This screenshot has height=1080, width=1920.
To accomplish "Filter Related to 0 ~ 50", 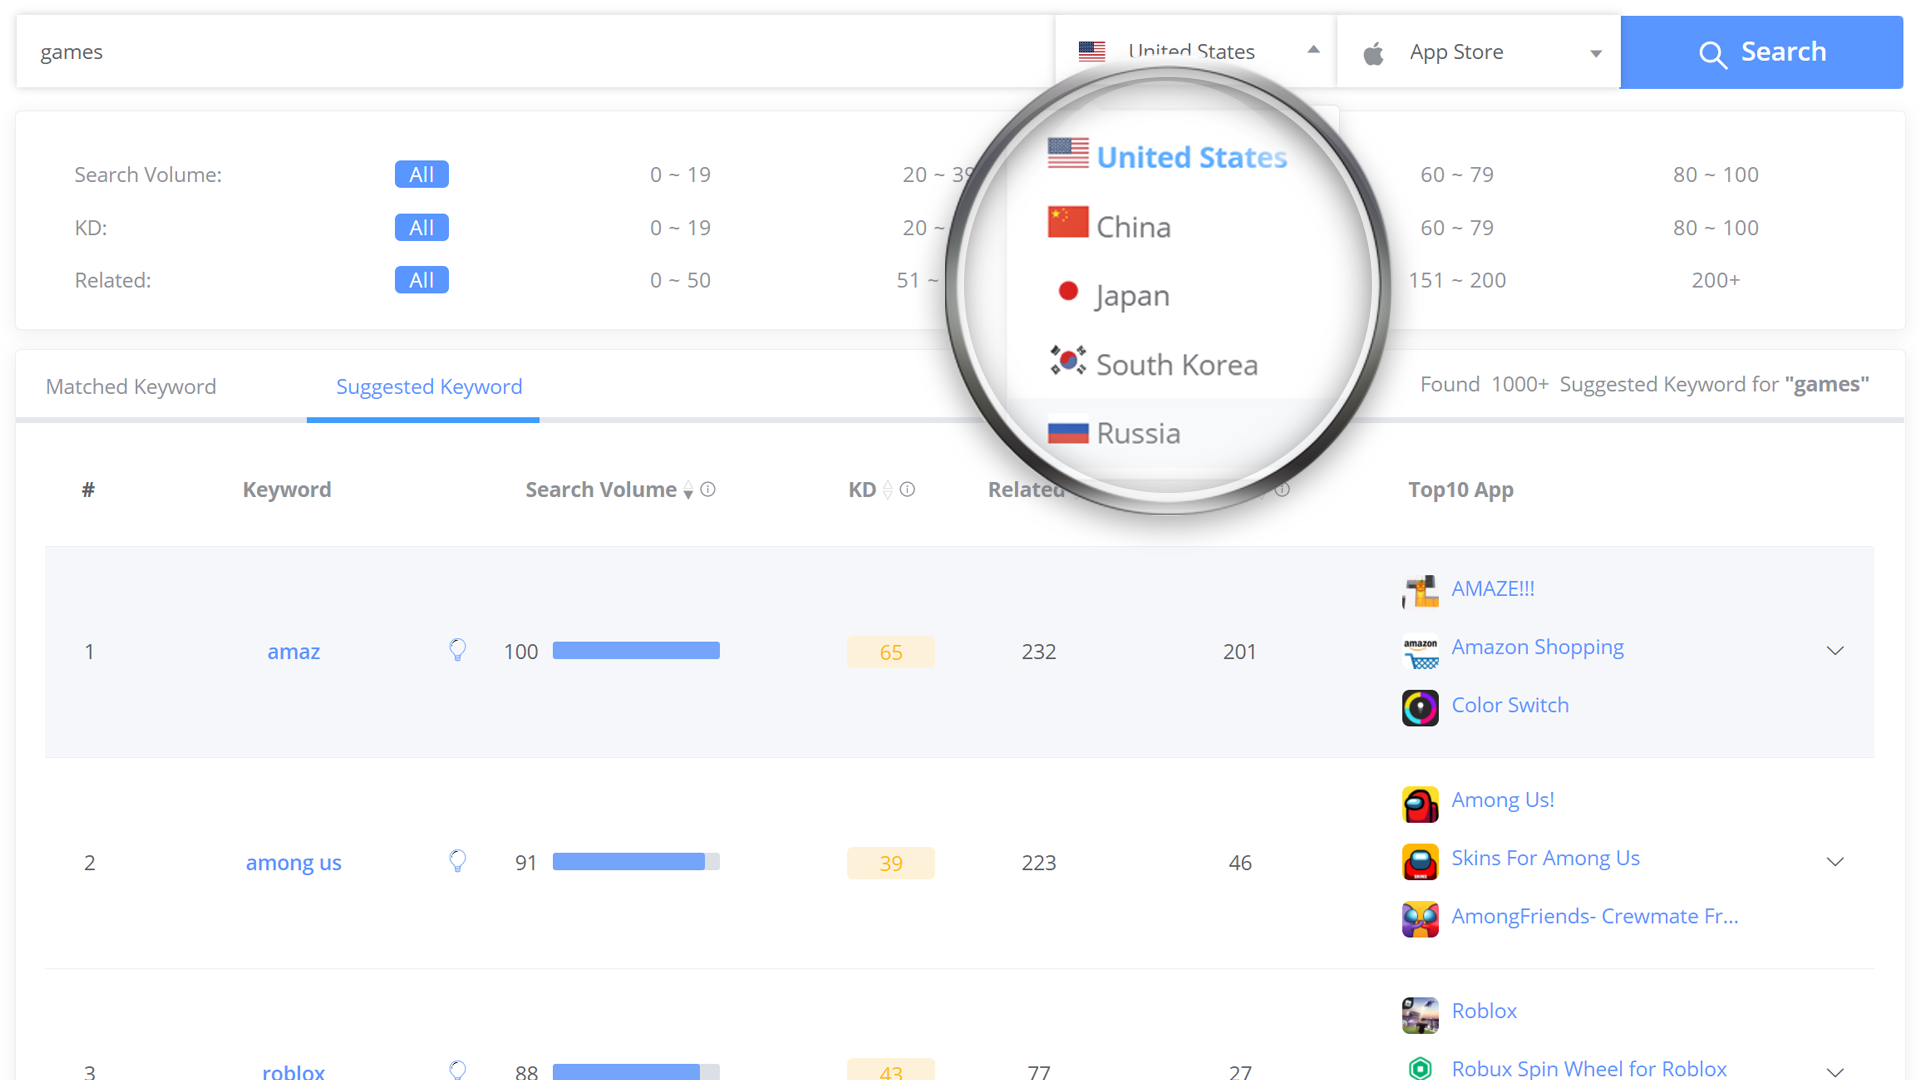I will pyautogui.click(x=680, y=280).
